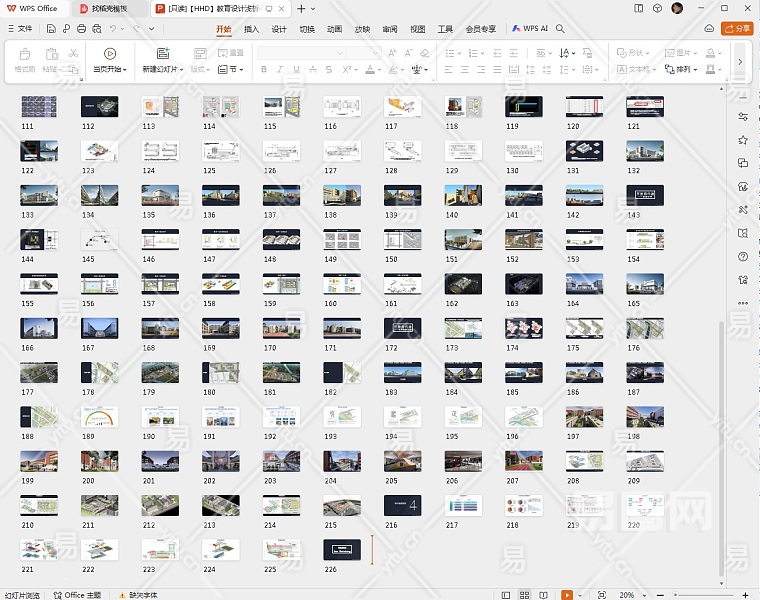Image resolution: width=760 pixels, height=600 pixels.
Task: Click the print icon in quick access toolbar
Action: coord(80,29)
